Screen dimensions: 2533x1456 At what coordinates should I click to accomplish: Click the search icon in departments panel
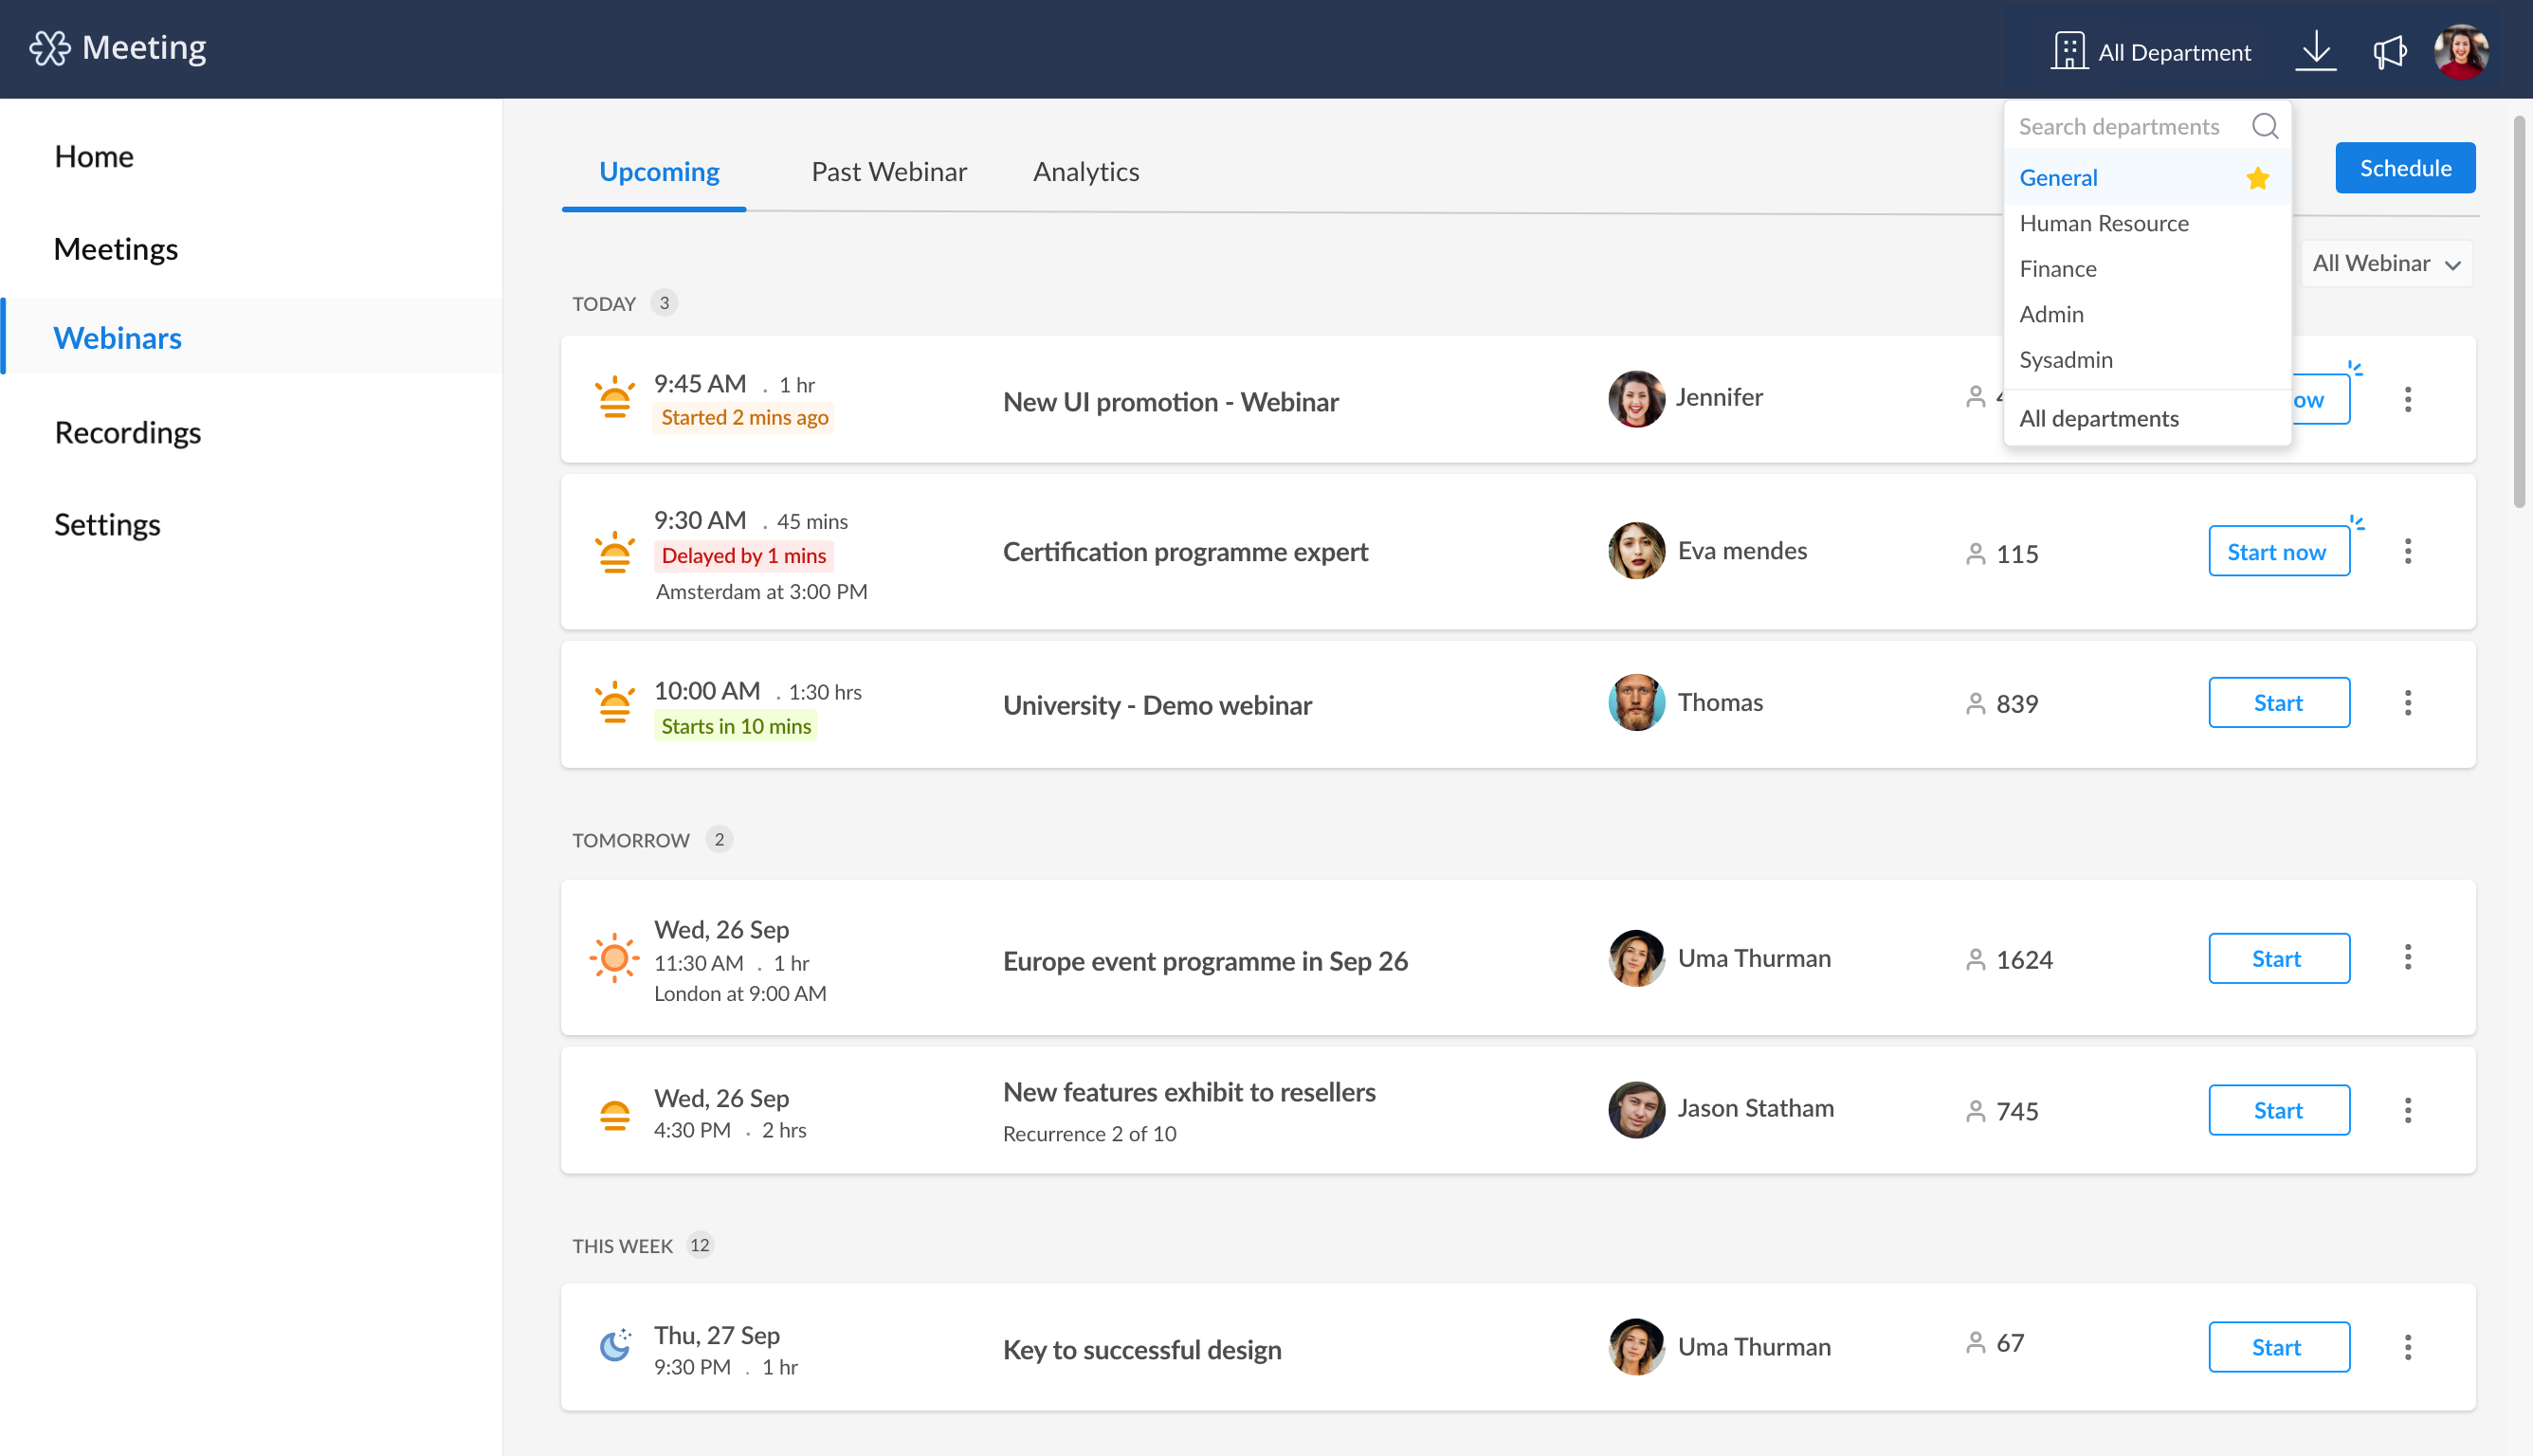click(x=2265, y=126)
